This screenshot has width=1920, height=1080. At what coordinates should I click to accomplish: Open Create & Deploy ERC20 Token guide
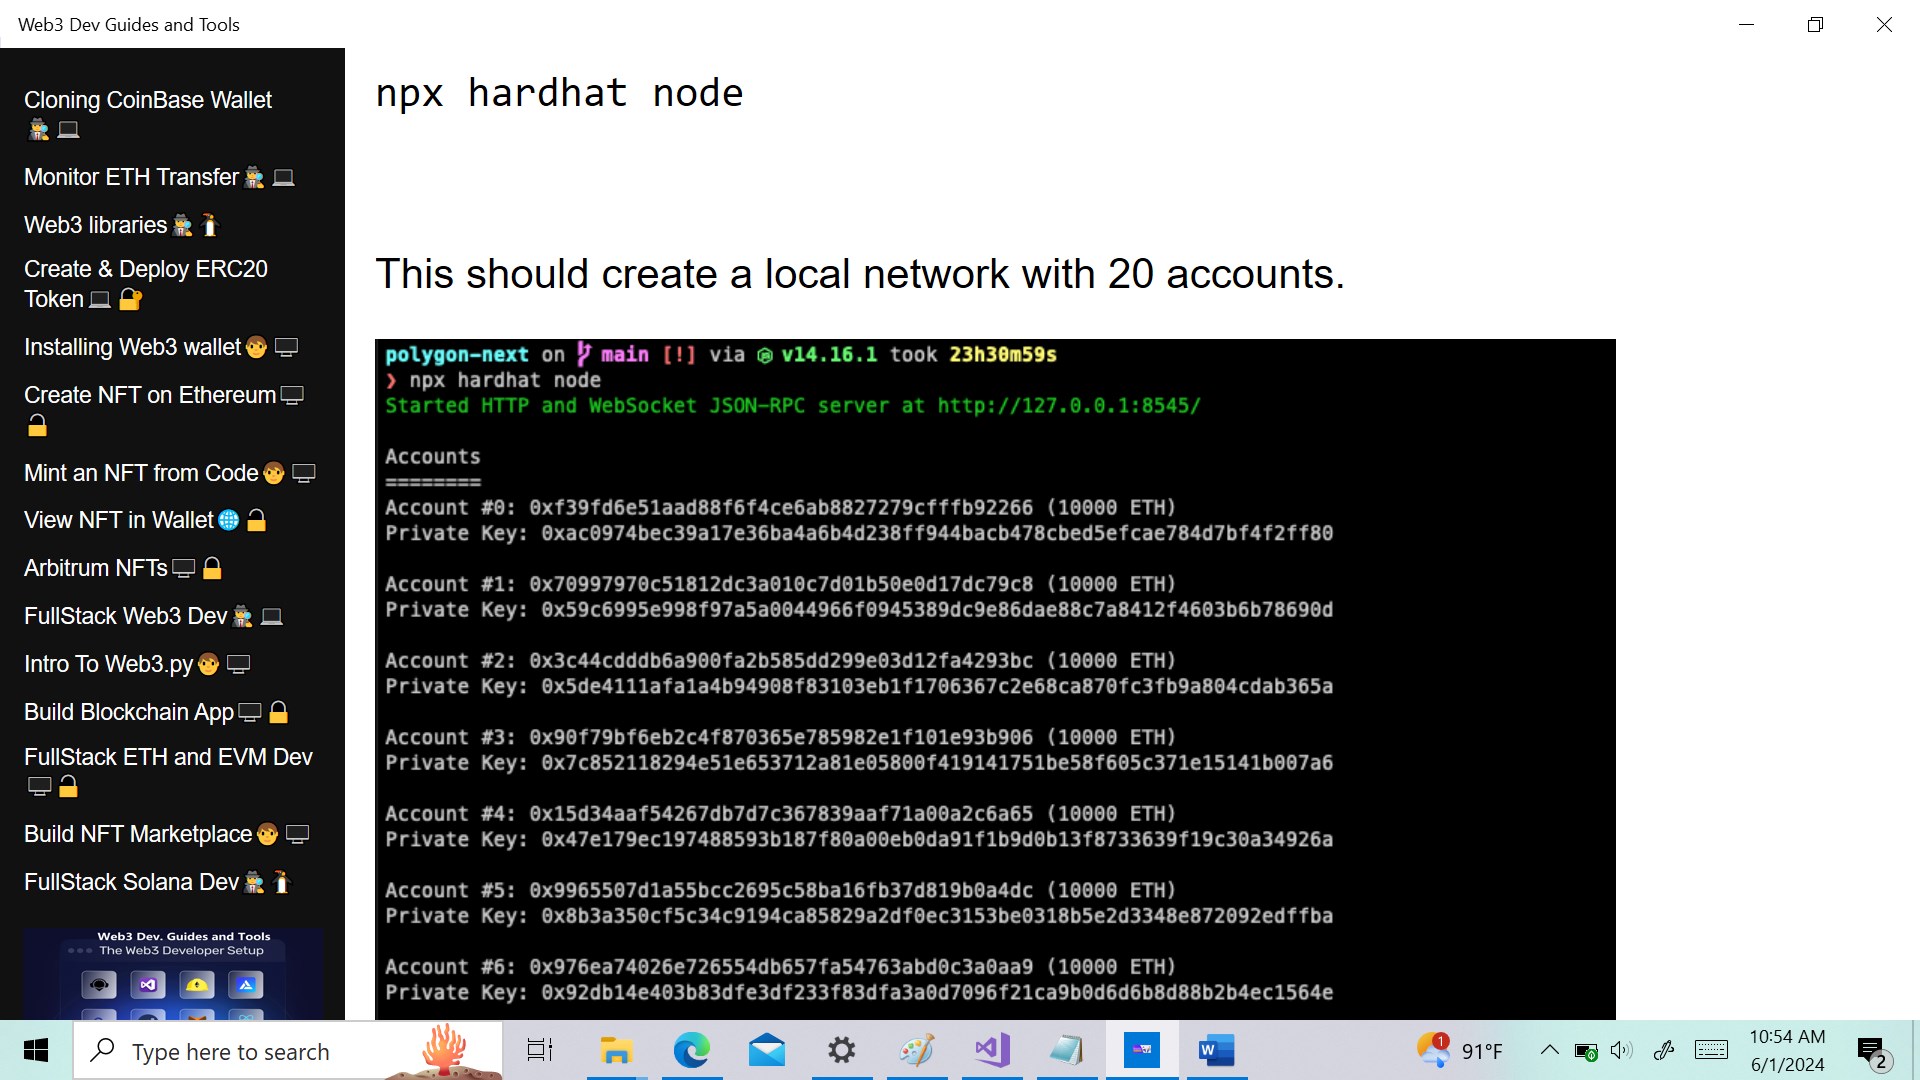click(145, 270)
